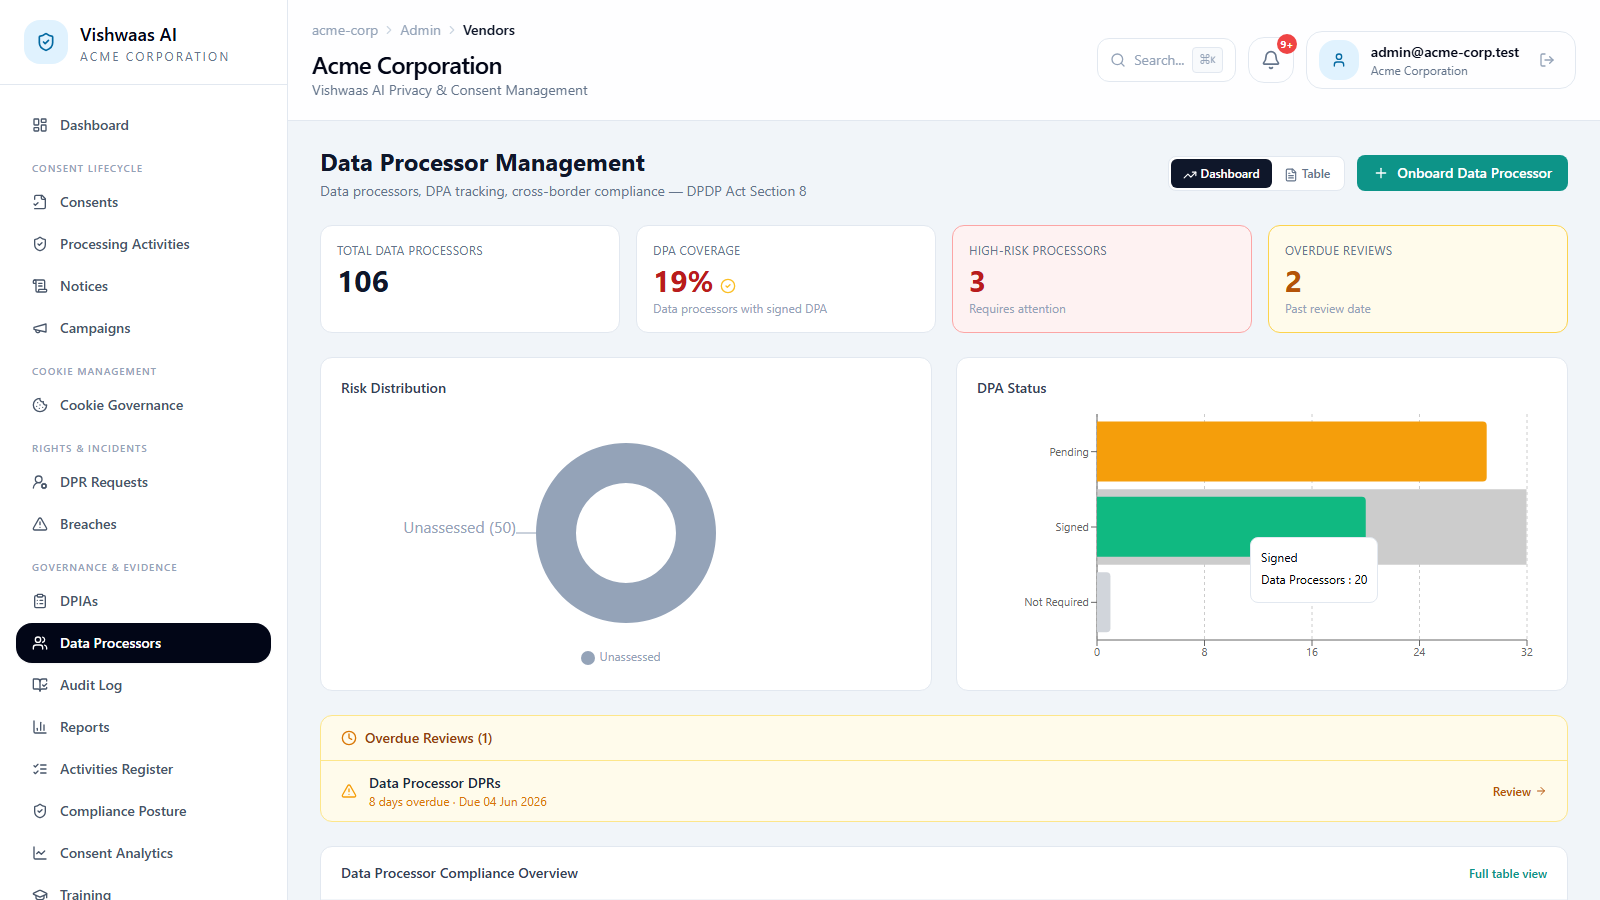
Task: Click the Unassessed legend item
Action: (621, 657)
